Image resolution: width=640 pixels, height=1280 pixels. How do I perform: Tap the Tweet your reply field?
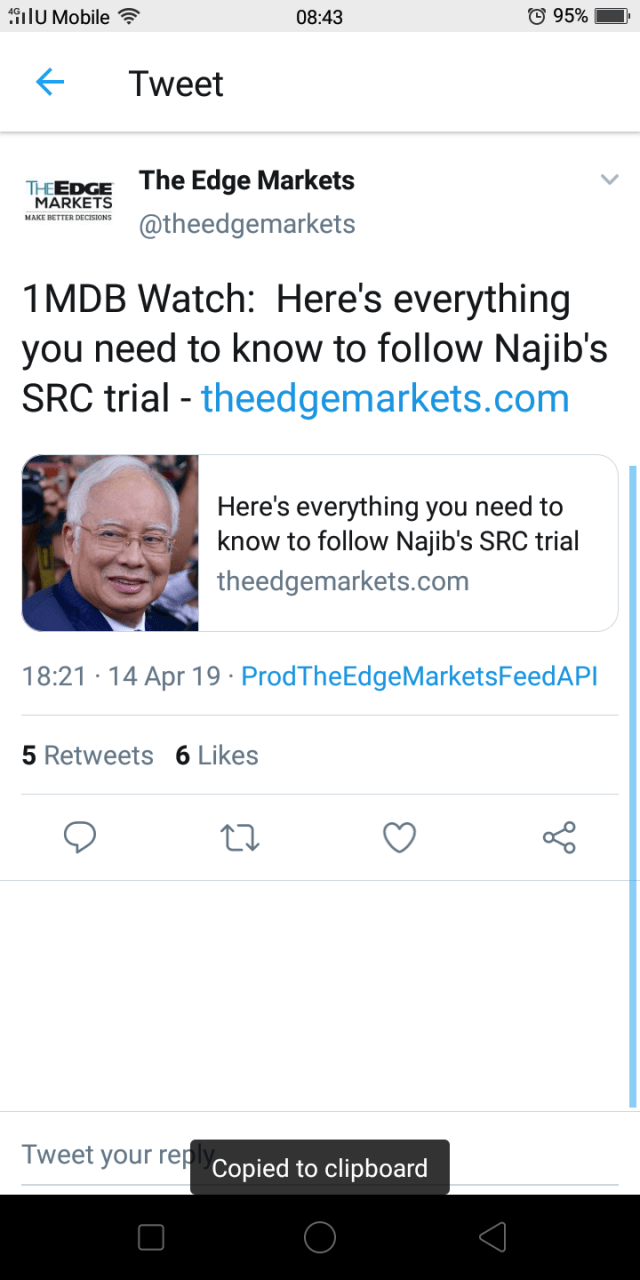pos(110,1155)
